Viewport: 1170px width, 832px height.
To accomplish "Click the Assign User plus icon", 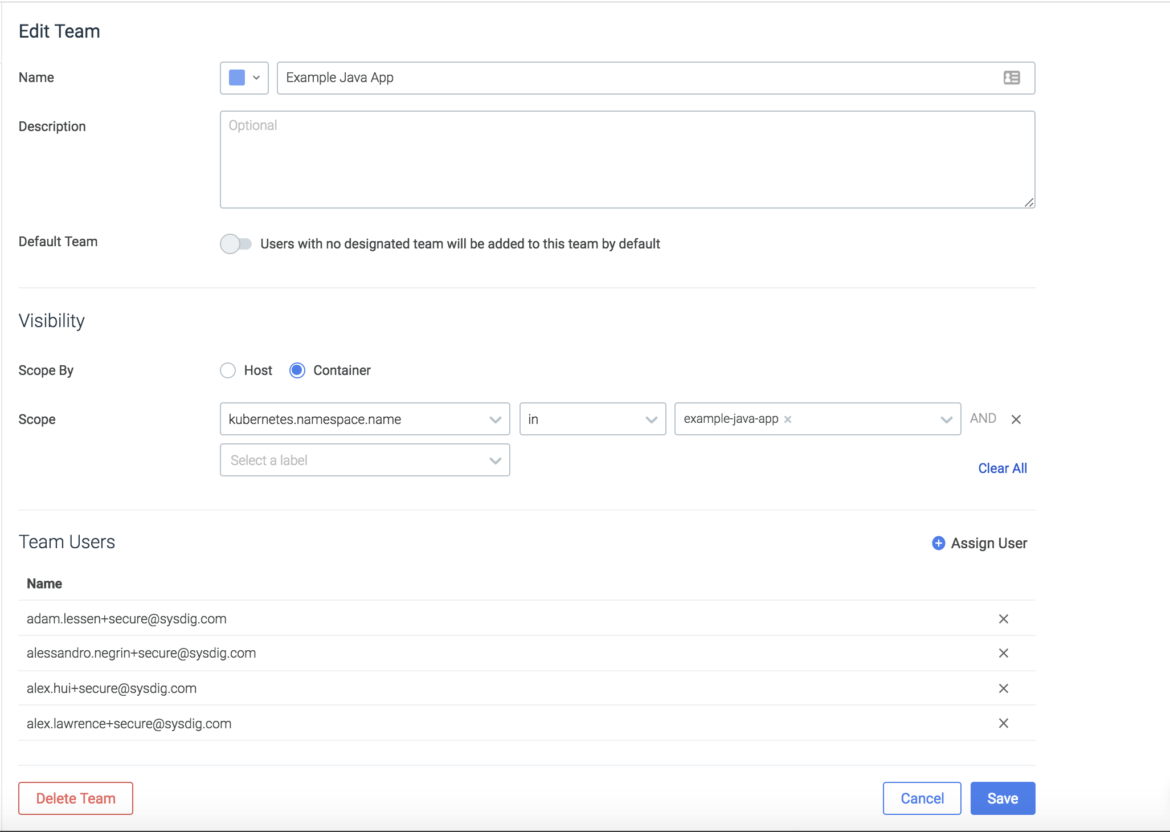I will (938, 543).
